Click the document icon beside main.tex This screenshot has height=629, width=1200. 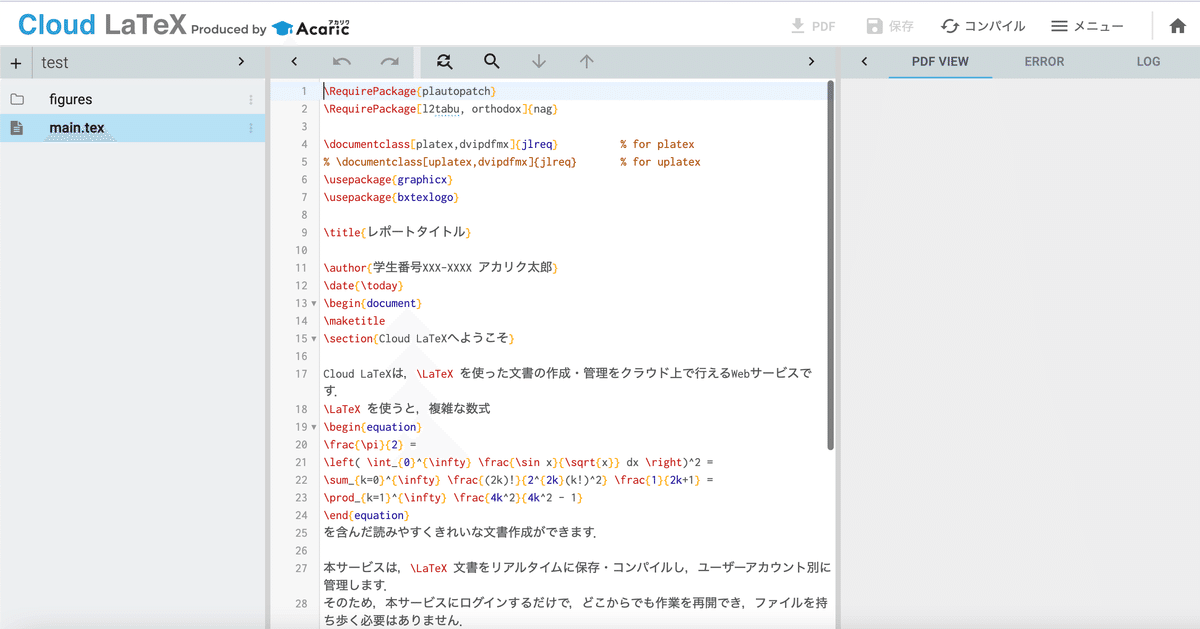click(17, 128)
